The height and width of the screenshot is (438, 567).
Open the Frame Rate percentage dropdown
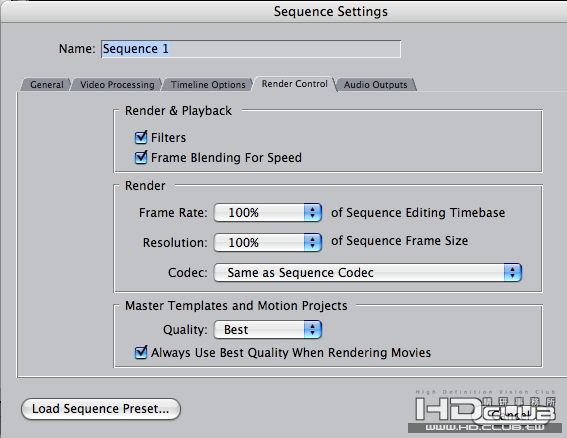coord(268,212)
